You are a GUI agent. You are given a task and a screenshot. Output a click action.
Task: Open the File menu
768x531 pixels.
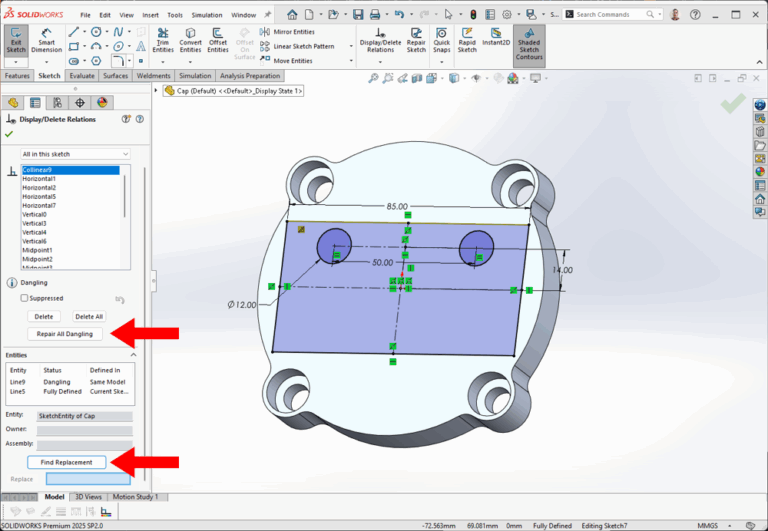(x=85, y=15)
